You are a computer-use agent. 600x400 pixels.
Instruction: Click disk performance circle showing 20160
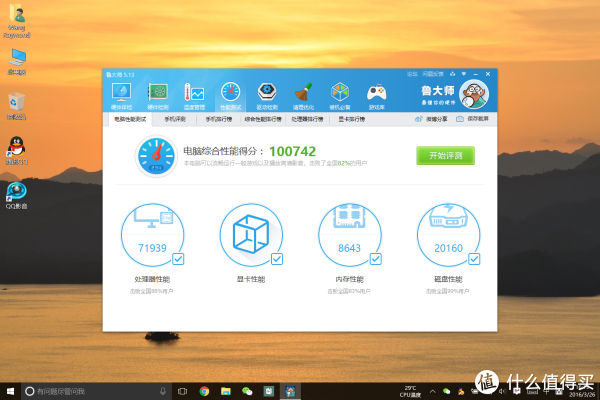point(448,235)
